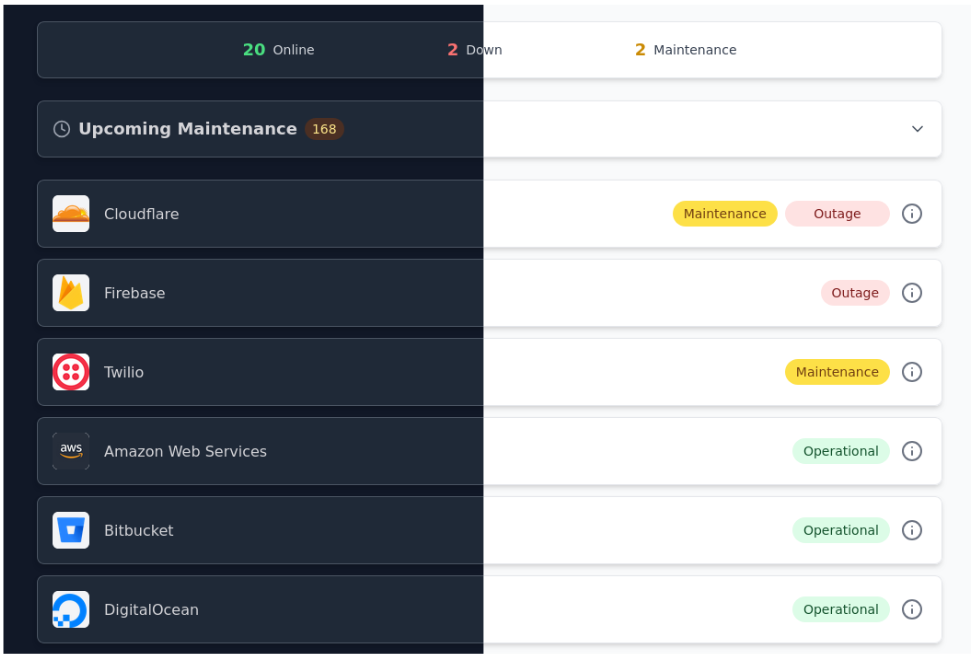Open info icon in Firebase row
973x656 pixels.
(912, 293)
